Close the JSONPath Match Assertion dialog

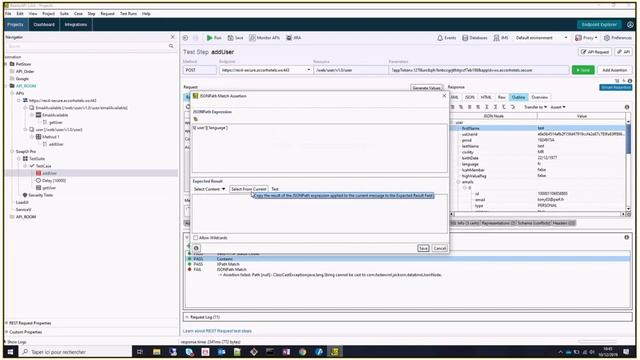(x=444, y=96)
